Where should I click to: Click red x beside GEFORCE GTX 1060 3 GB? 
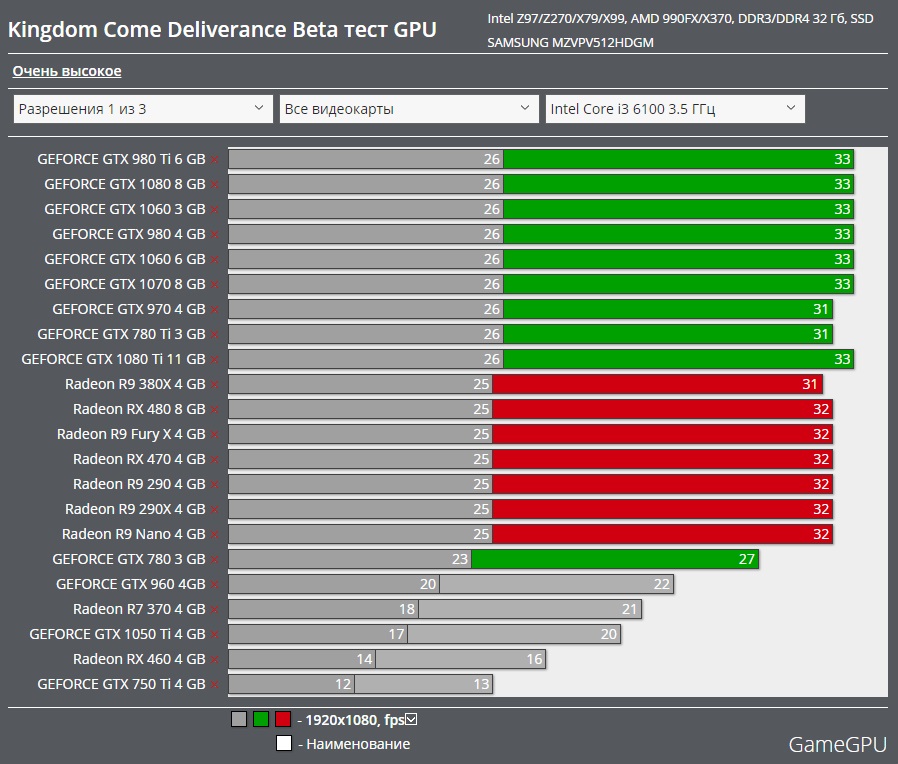click(215, 210)
